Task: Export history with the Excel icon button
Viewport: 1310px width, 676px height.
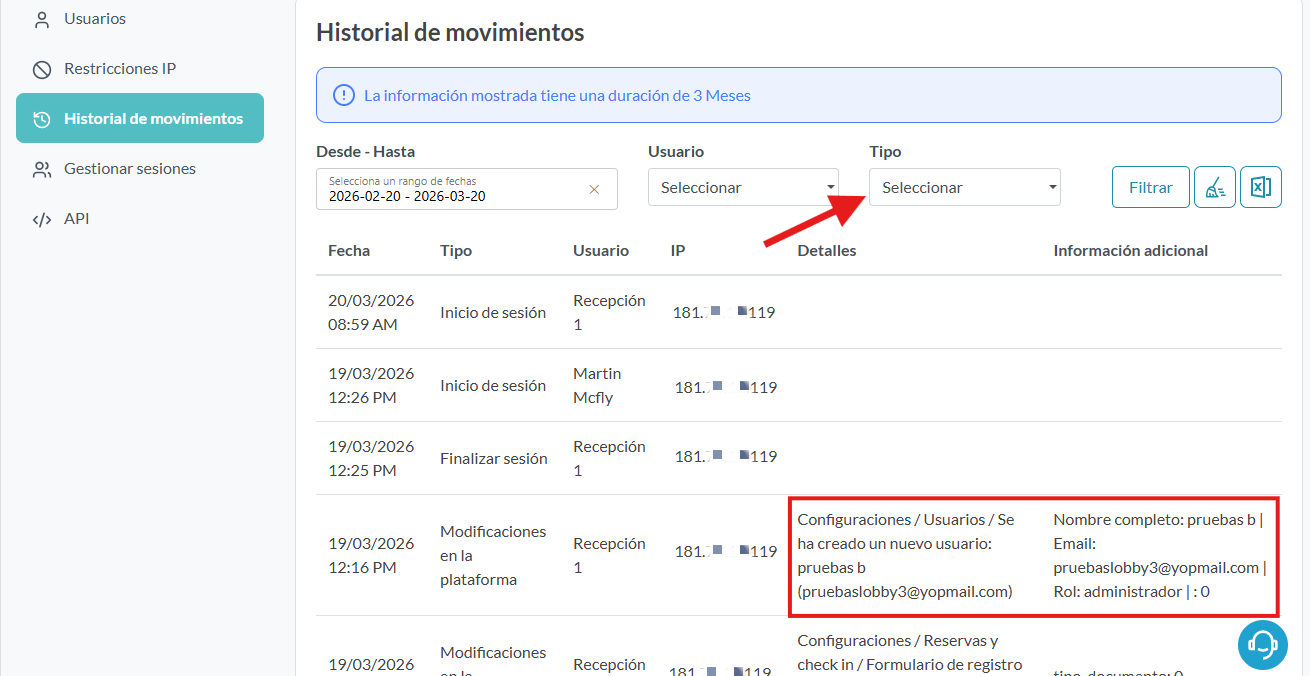Action: pos(1261,187)
